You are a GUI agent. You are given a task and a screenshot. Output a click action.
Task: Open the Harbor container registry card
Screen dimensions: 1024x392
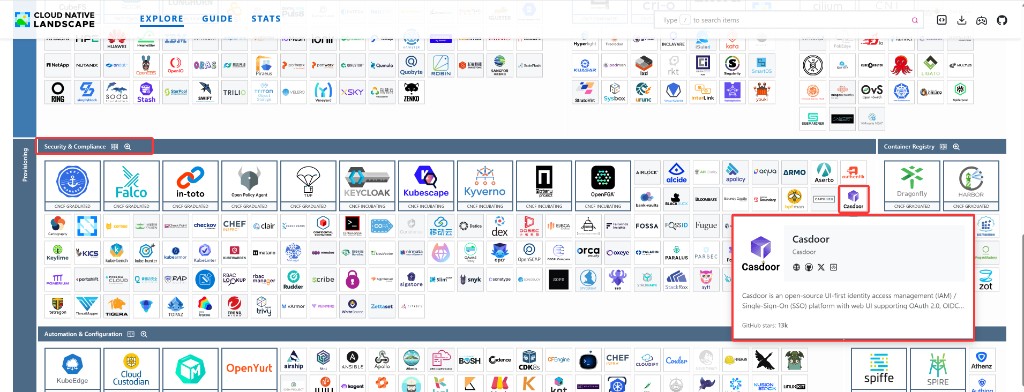point(970,186)
